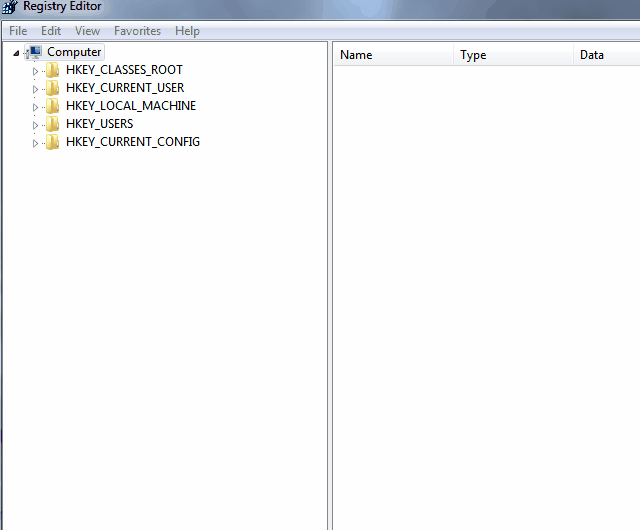Select the HKEY_LOCAL_MACHINE label
The height and width of the screenshot is (530, 640).
[x=131, y=106]
